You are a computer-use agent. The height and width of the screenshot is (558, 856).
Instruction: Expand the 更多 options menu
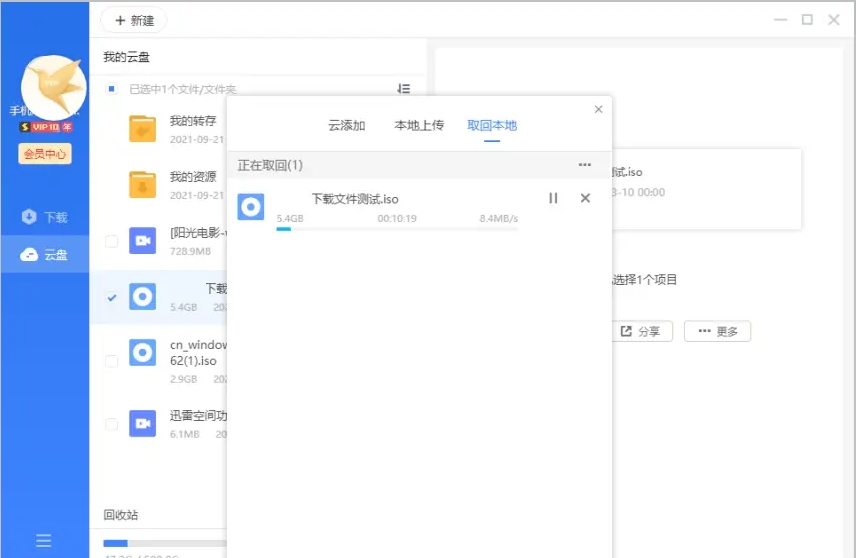coord(717,331)
